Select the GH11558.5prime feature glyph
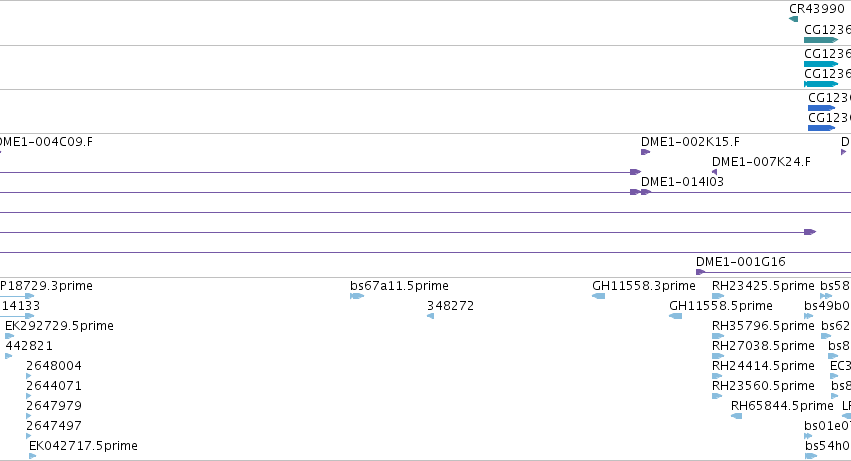851x461 pixels. pyautogui.click(x=676, y=316)
